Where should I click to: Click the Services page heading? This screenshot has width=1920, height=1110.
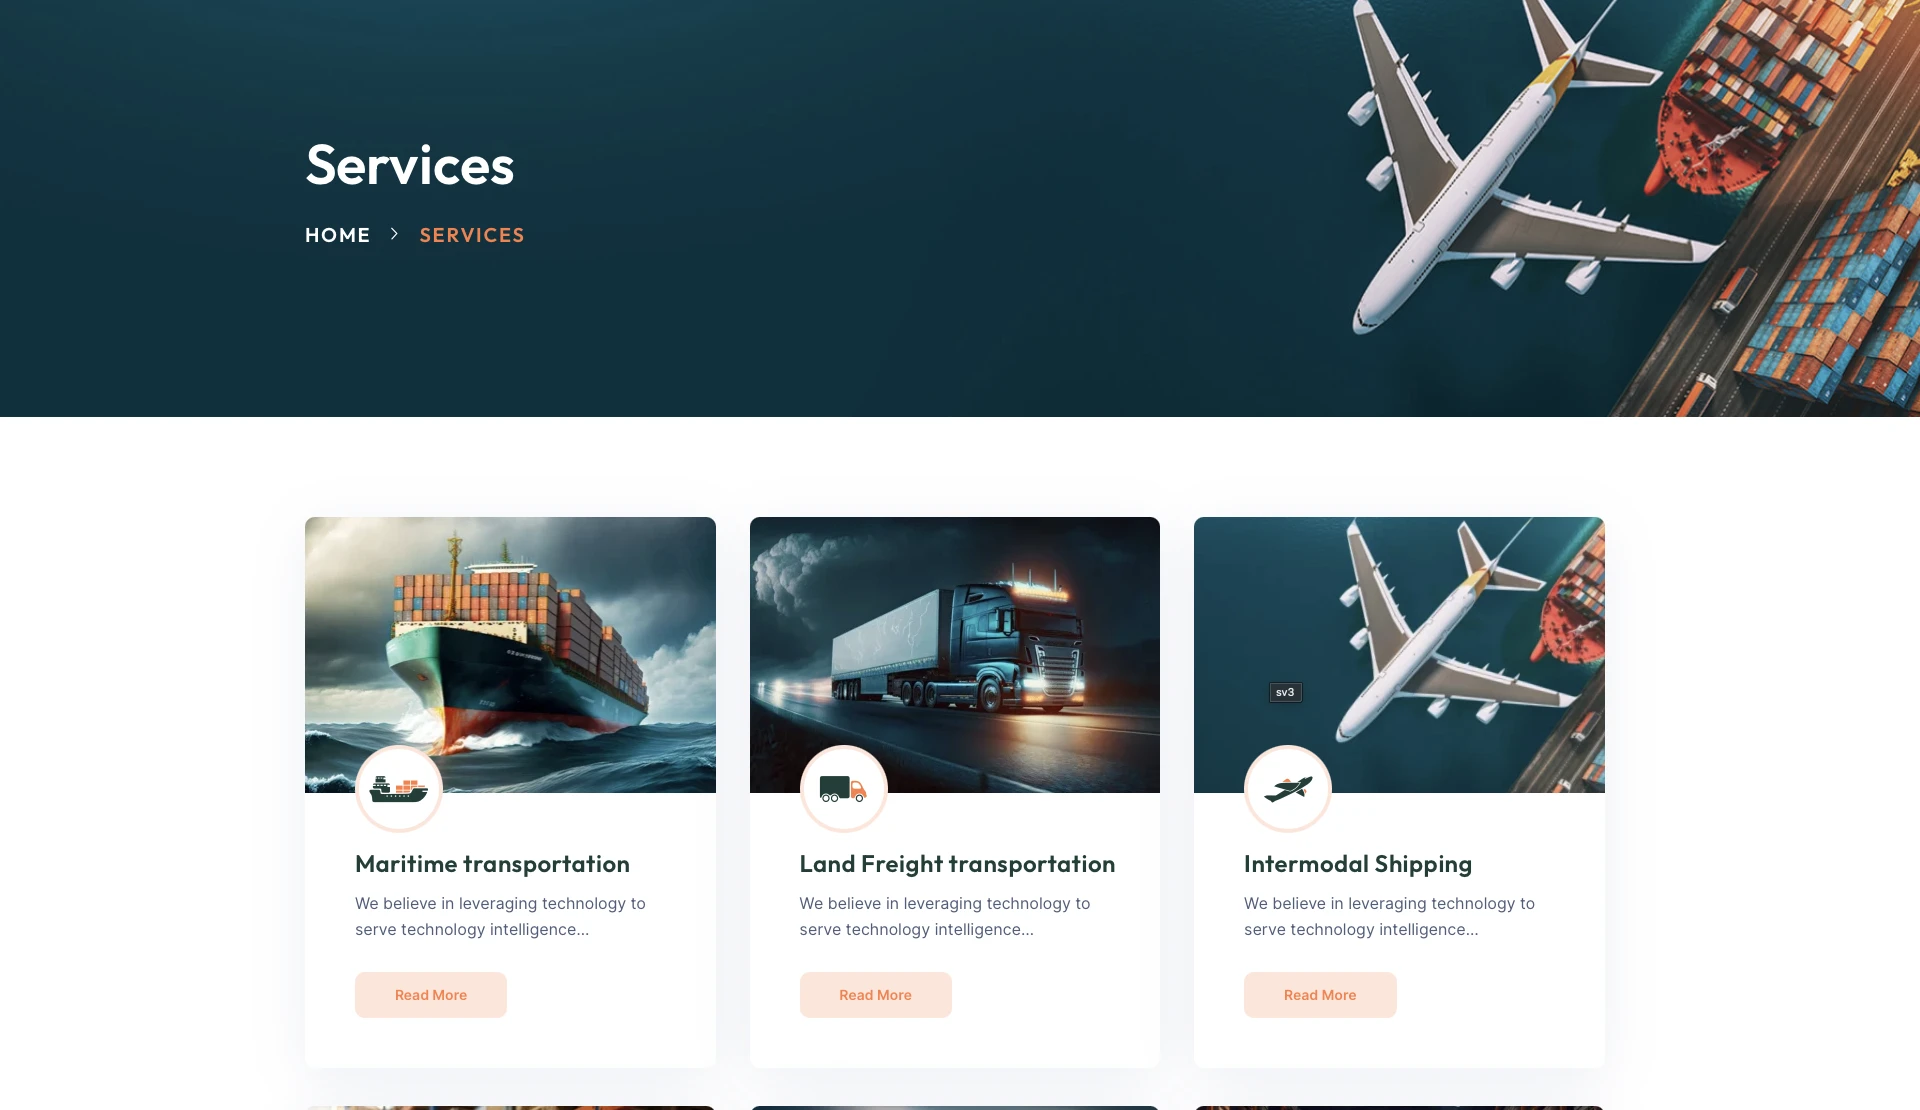[x=410, y=165]
